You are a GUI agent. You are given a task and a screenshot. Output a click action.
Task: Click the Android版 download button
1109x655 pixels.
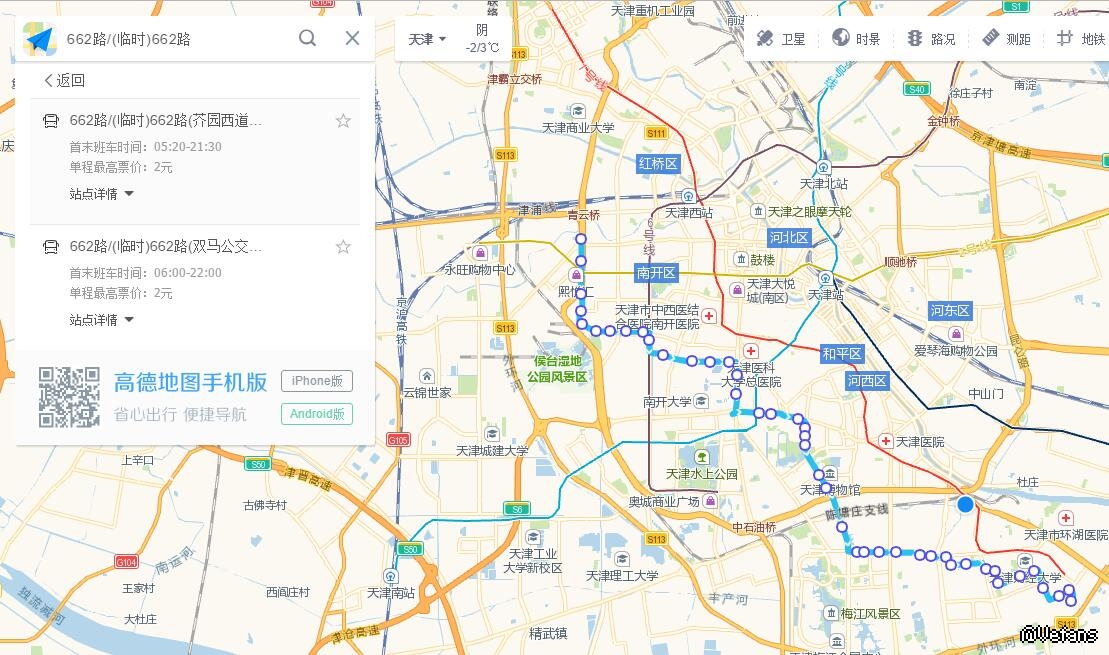pyautogui.click(x=317, y=414)
